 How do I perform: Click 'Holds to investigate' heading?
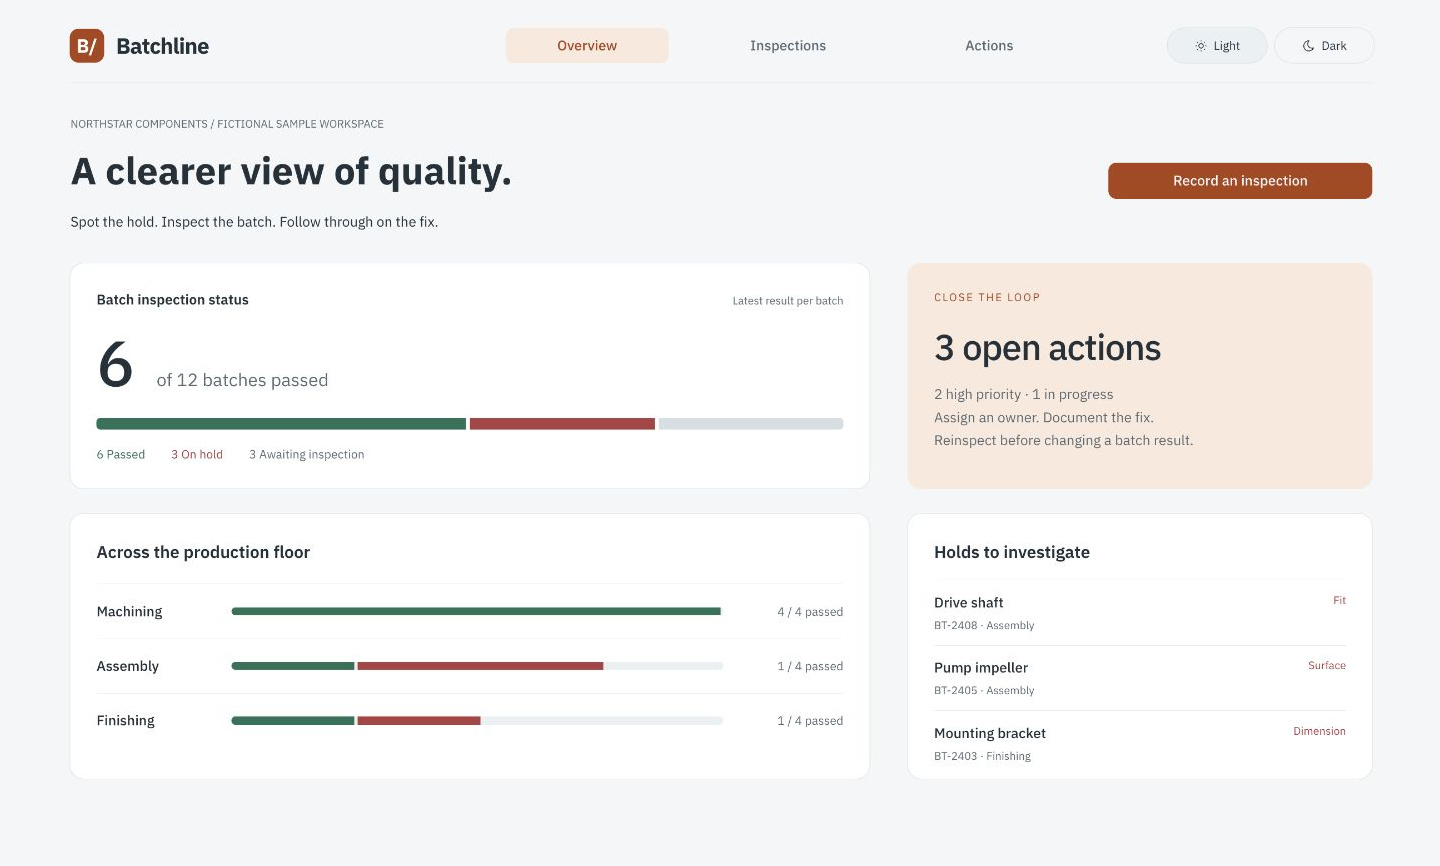(x=1012, y=553)
